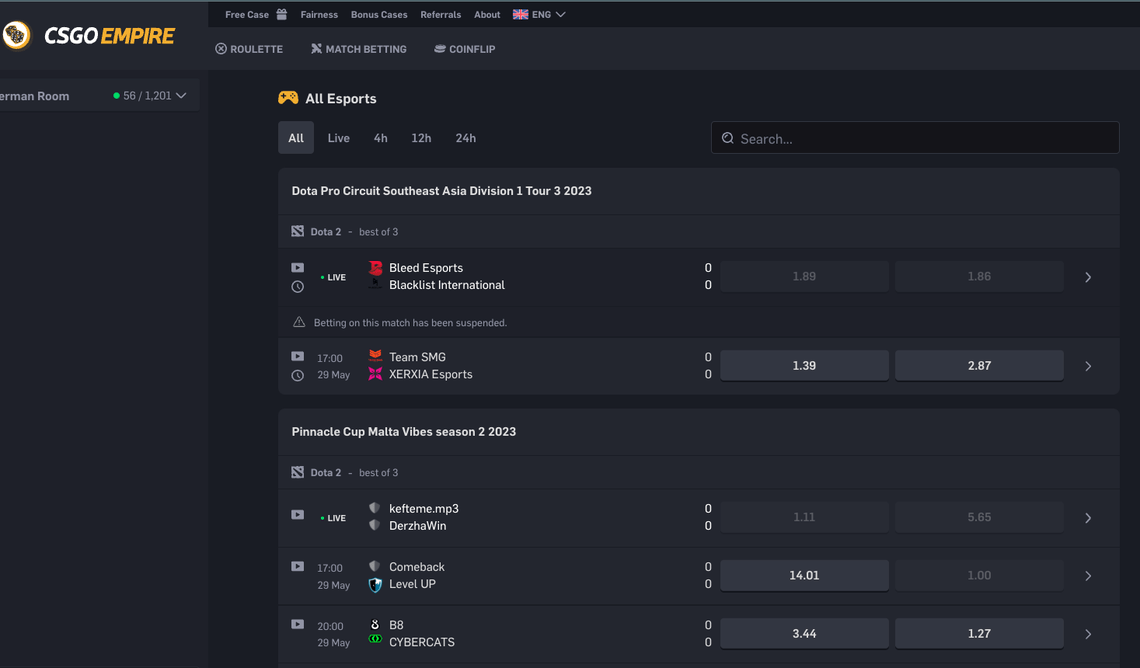Click the suspended 1.89 odds for Bleed Esports
Screen dimensions: 1140x668
coord(804,276)
